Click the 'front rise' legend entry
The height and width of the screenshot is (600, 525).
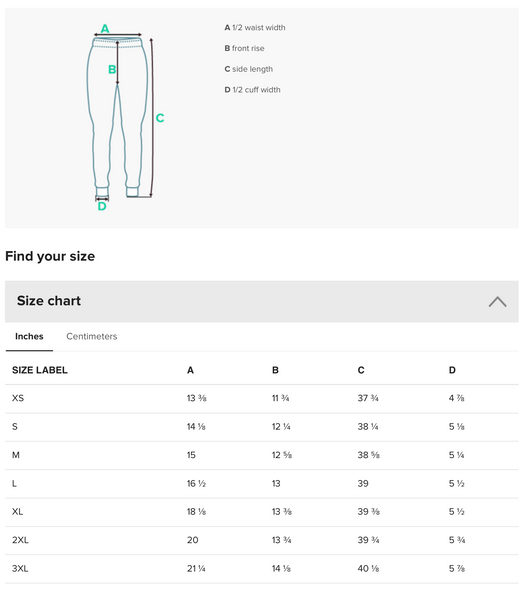tap(248, 48)
